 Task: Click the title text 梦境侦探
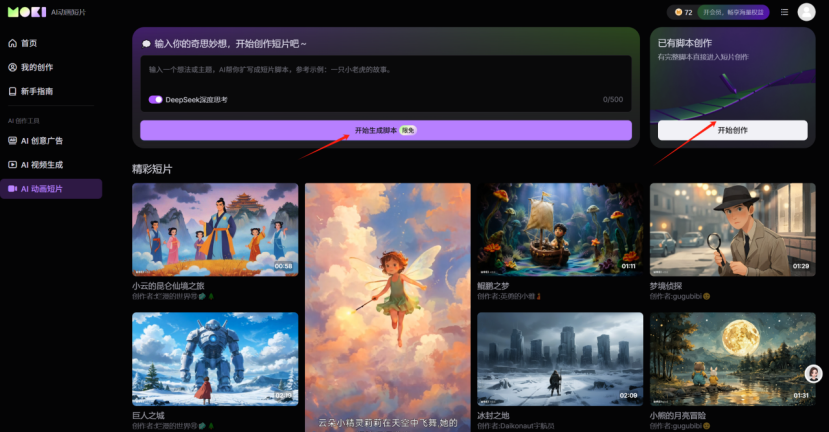(666, 286)
